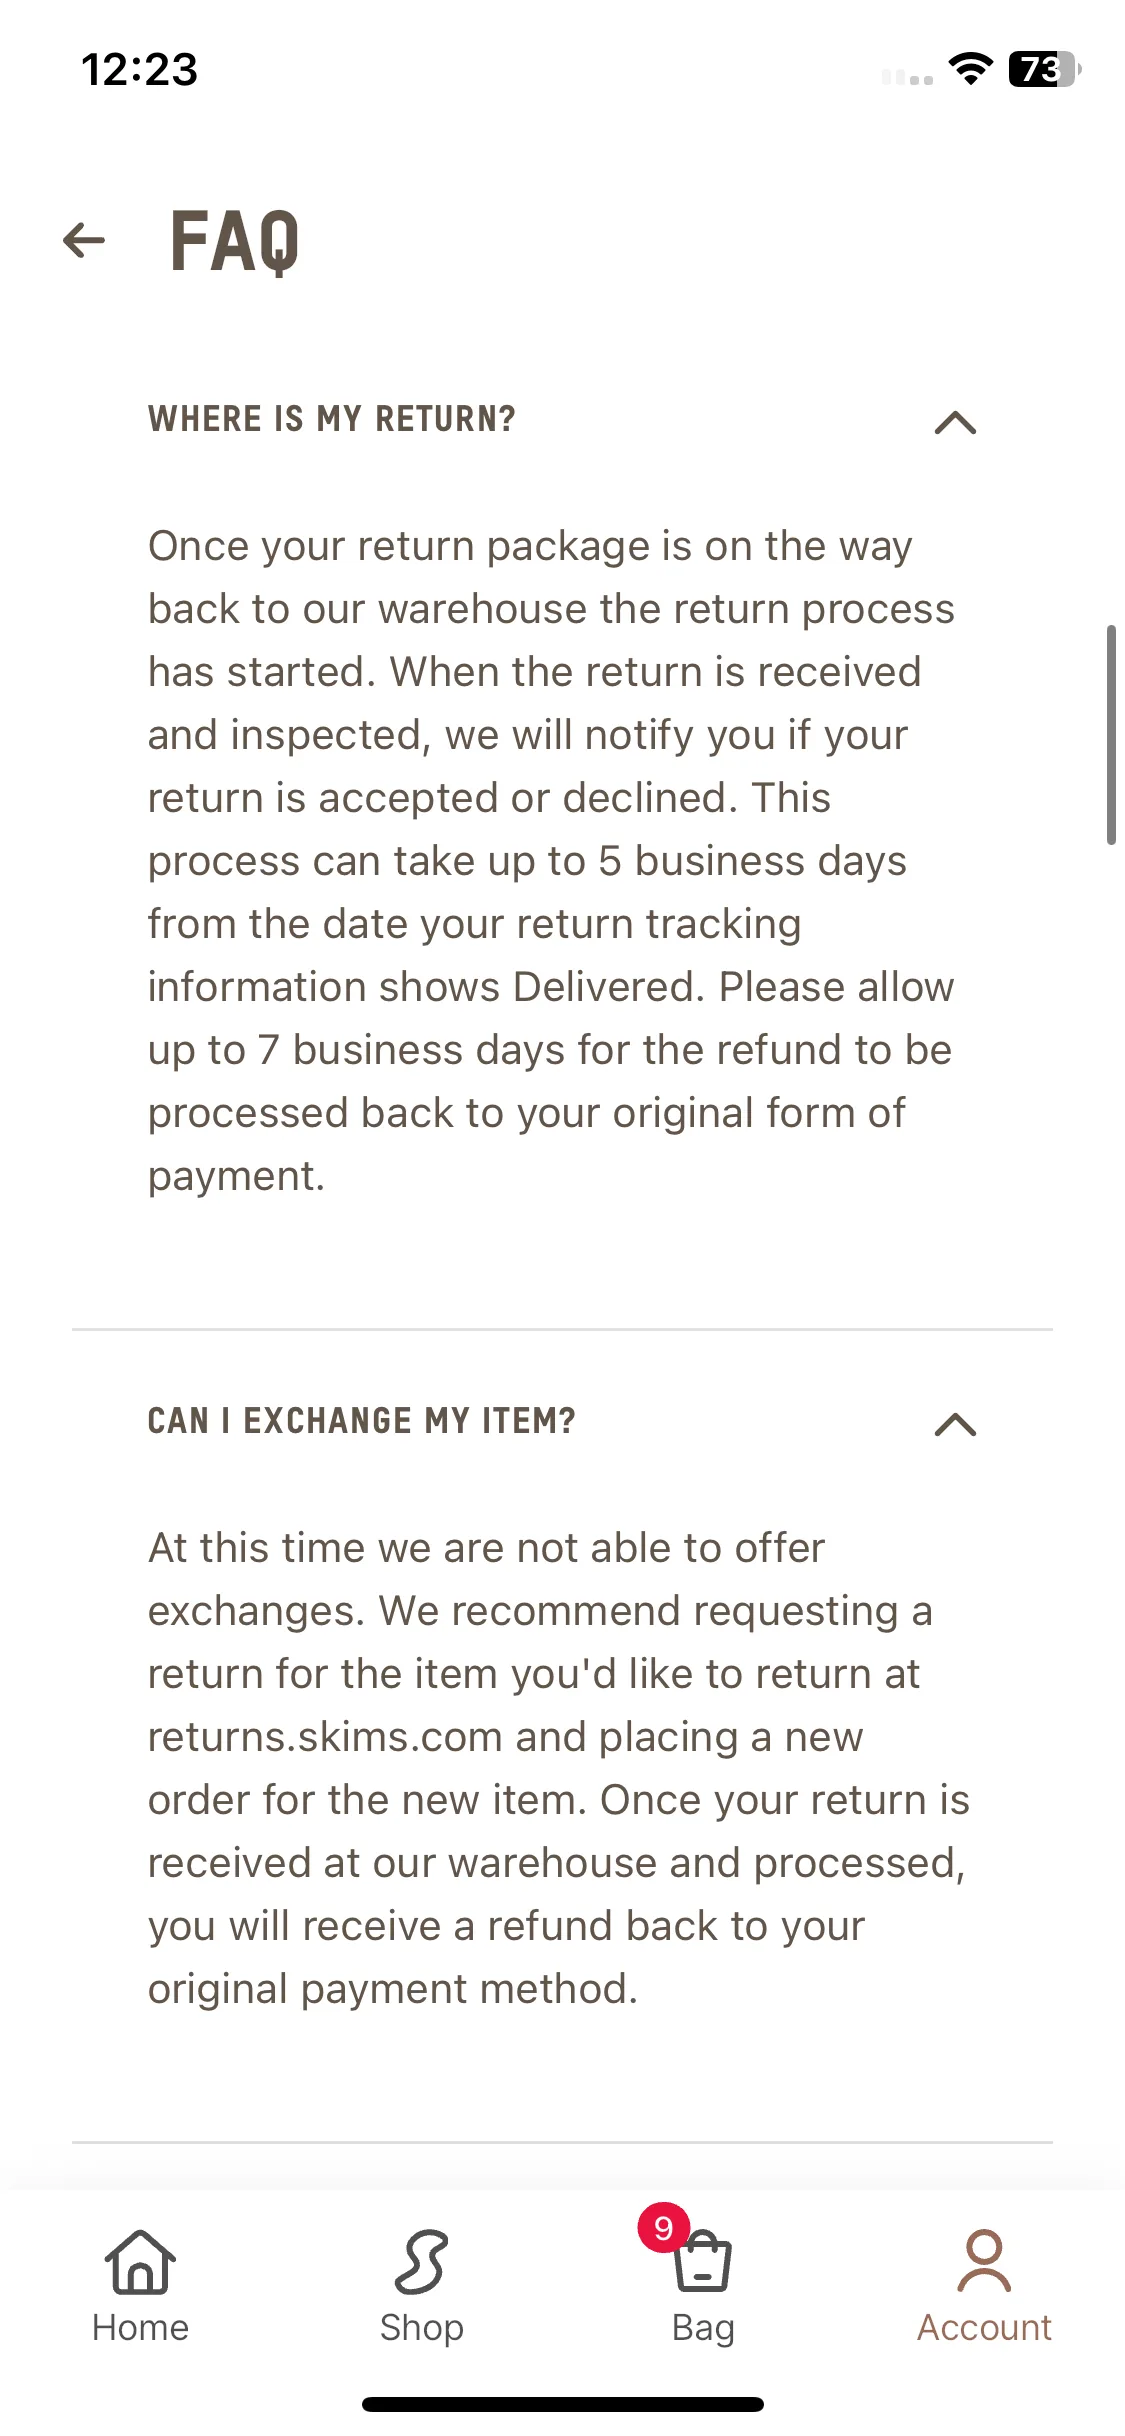The height and width of the screenshot is (2436, 1125).
Task: Select the Shop tab label
Action: pos(421,2329)
